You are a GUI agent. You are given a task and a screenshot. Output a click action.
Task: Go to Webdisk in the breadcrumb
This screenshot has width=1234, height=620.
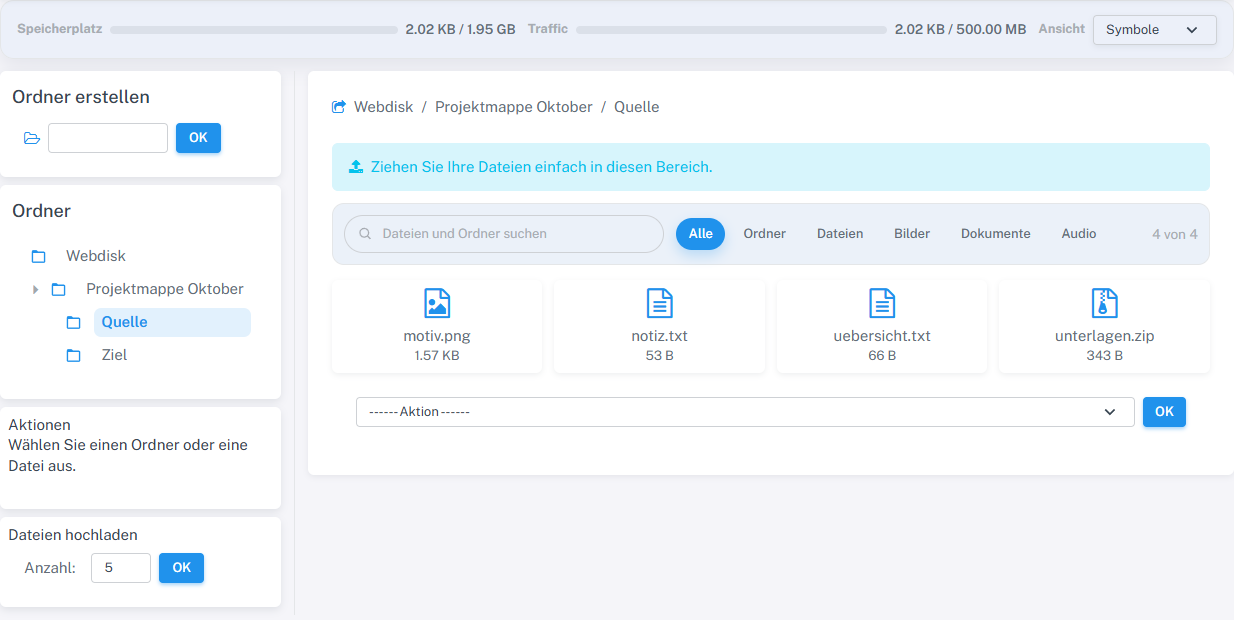[x=383, y=107]
